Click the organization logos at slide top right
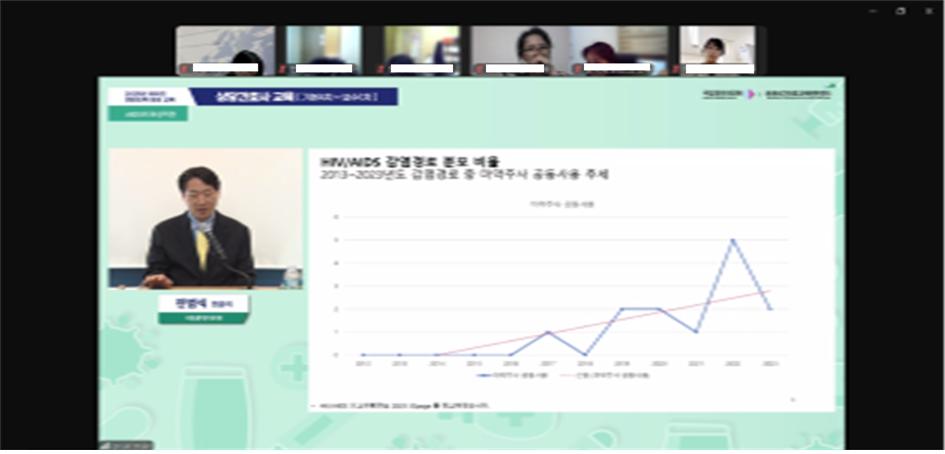Viewport: 945px width, 454px height. 767,95
